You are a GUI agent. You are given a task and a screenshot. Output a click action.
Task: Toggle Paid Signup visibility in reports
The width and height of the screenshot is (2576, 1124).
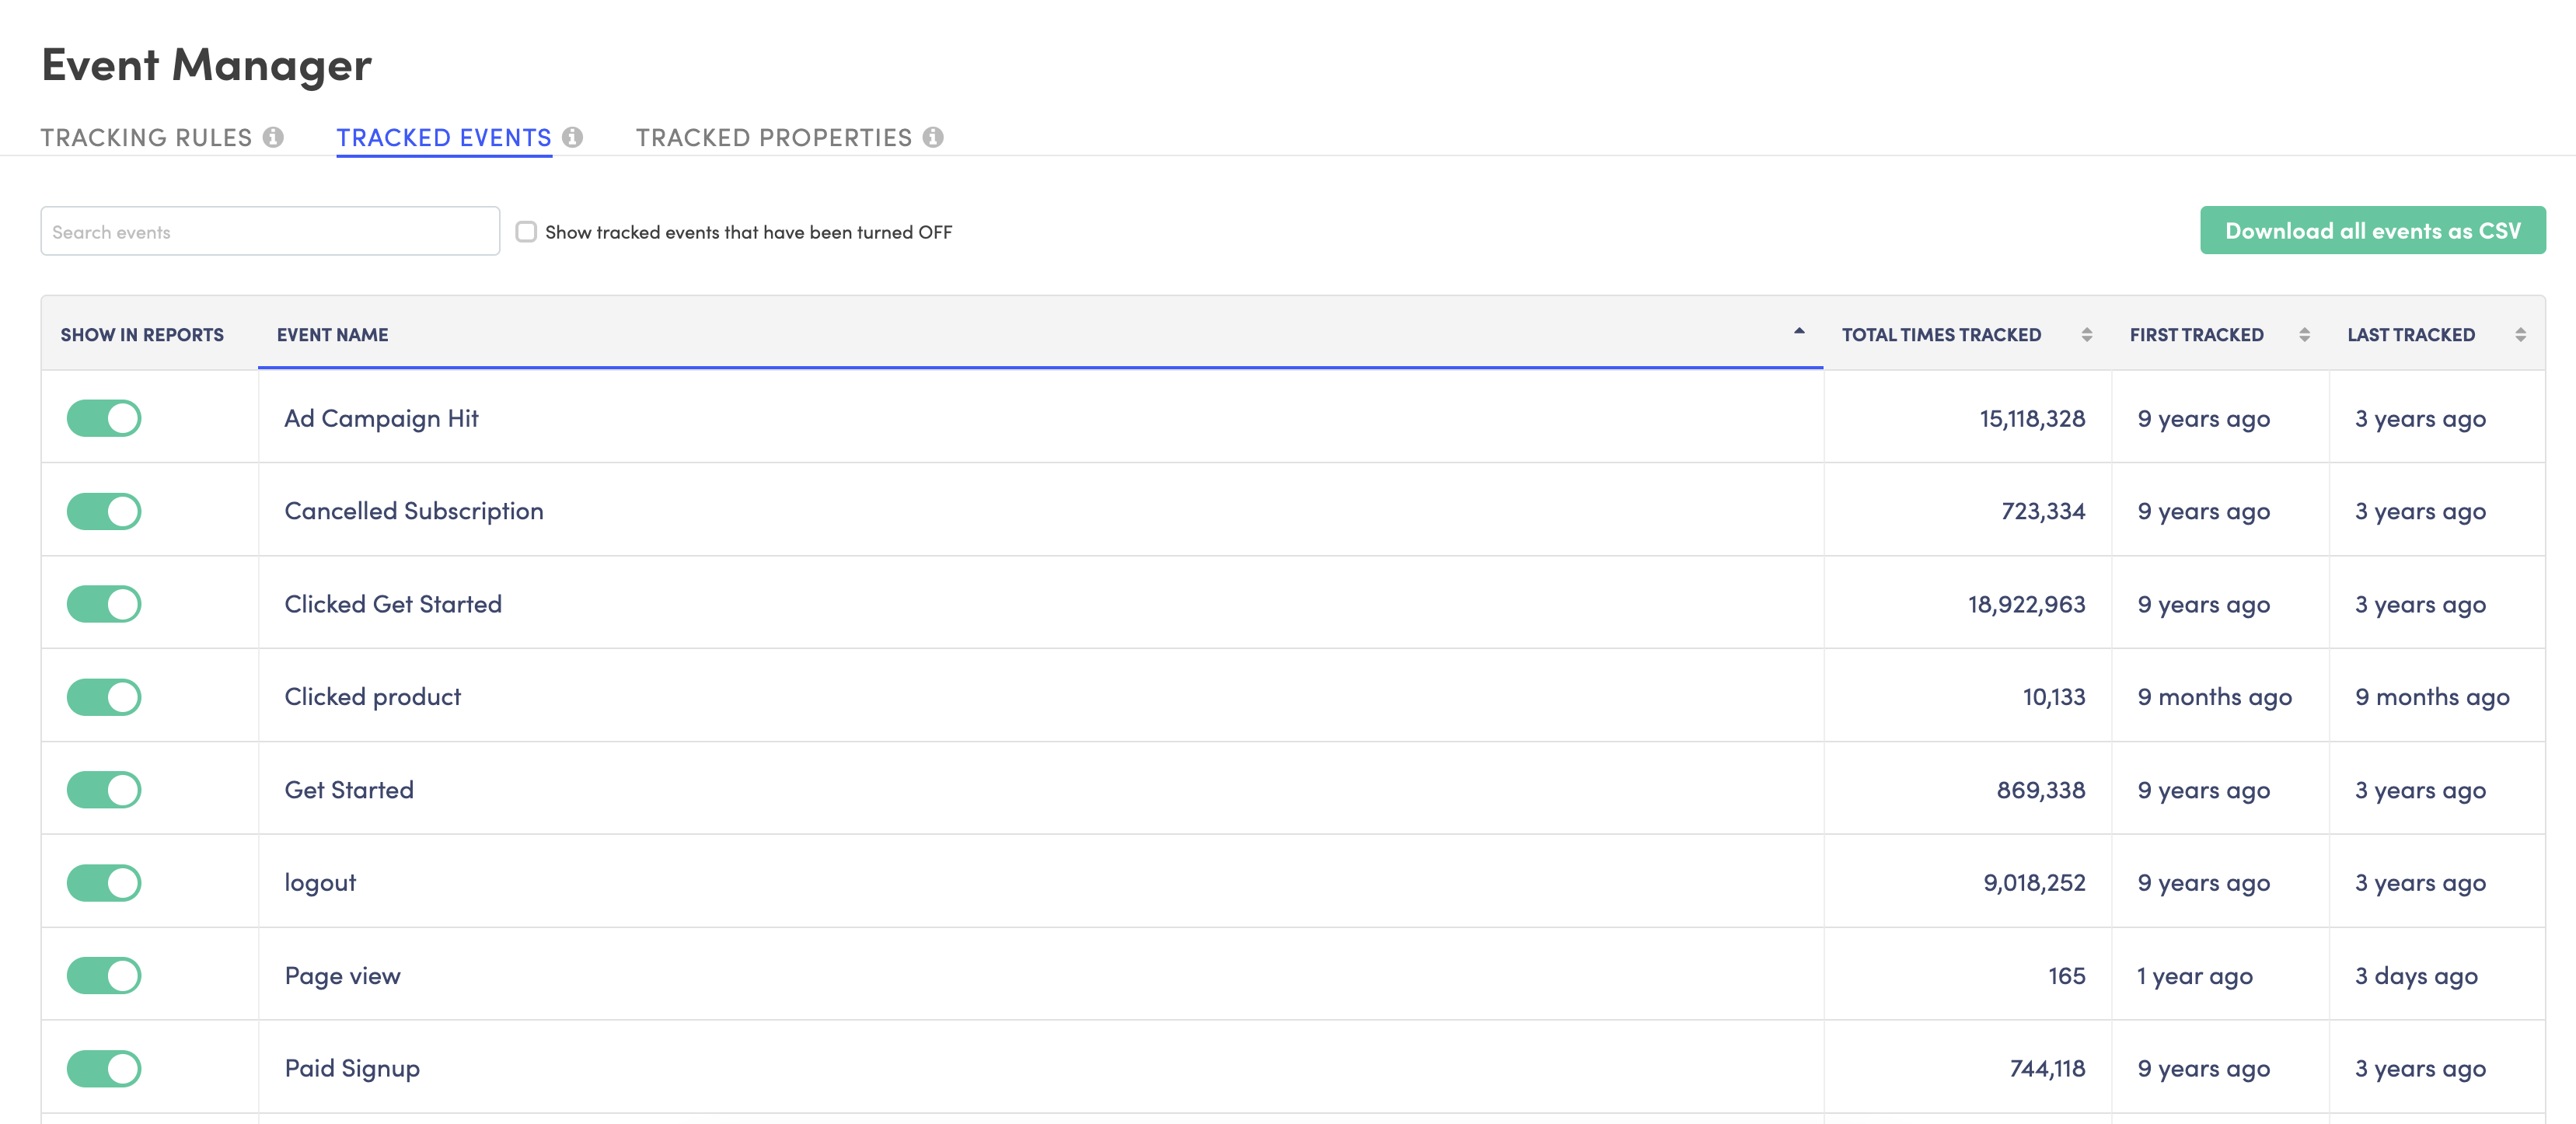click(x=103, y=1067)
